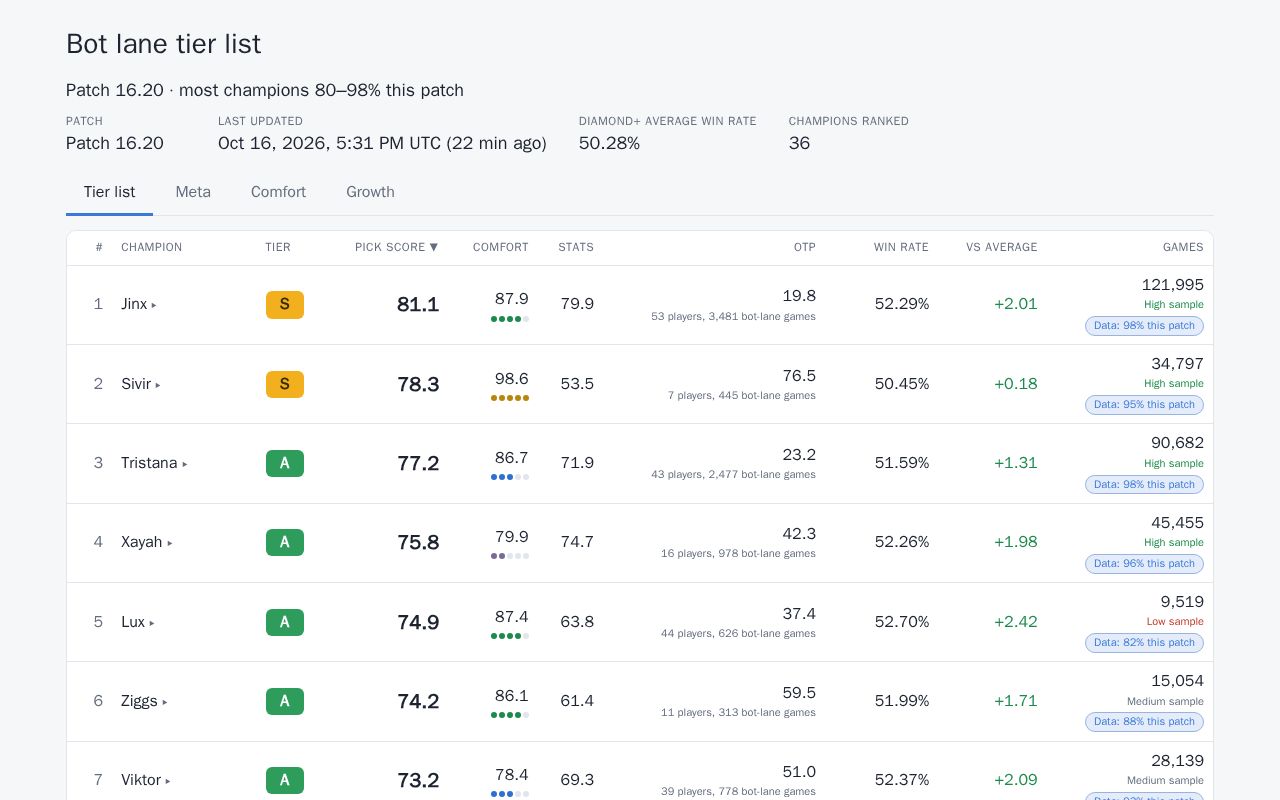Click Tristana's games count 90,682

[1177, 443]
